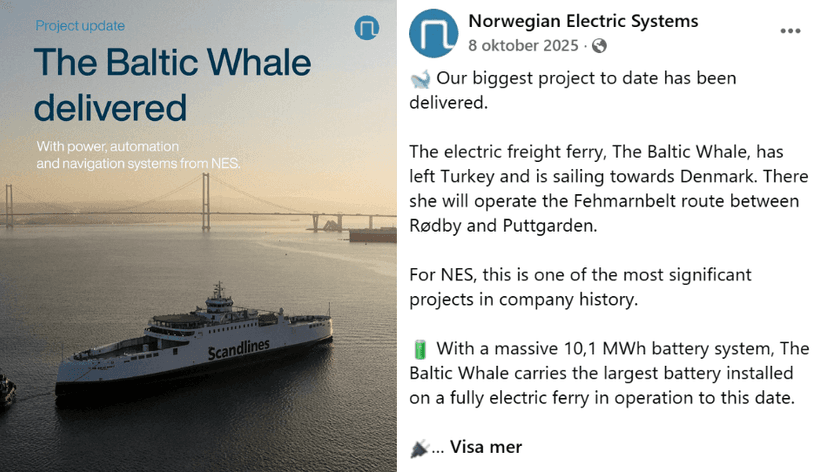Open the three-dot post options menu
This screenshot has height=472, width=819.
[790, 31]
